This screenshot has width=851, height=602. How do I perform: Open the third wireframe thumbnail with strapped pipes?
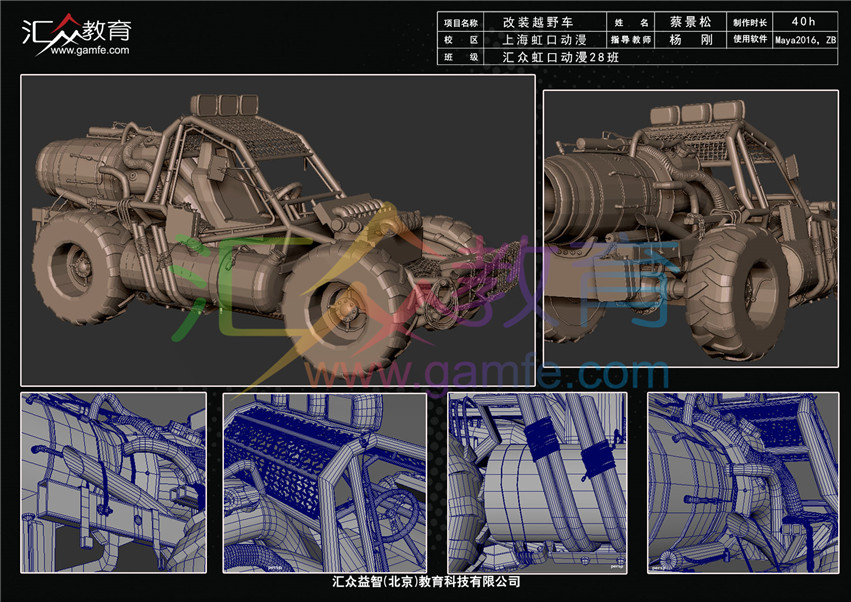coord(537,482)
